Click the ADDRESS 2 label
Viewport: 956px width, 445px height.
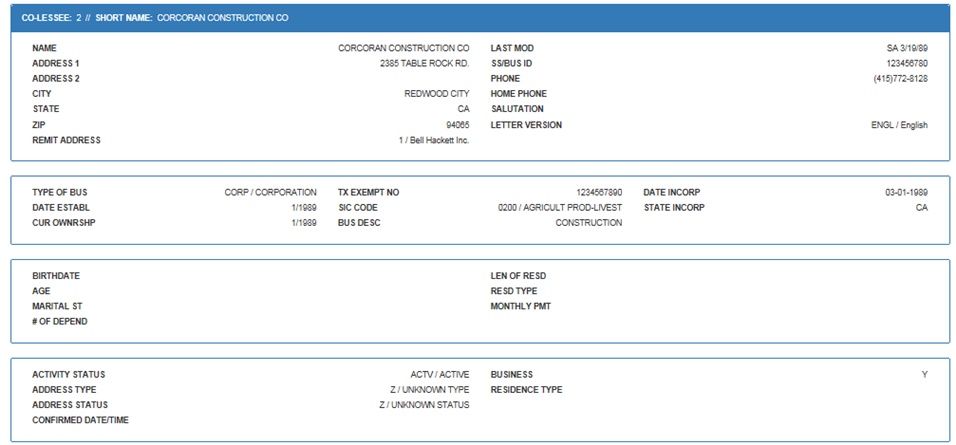point(56,79)
